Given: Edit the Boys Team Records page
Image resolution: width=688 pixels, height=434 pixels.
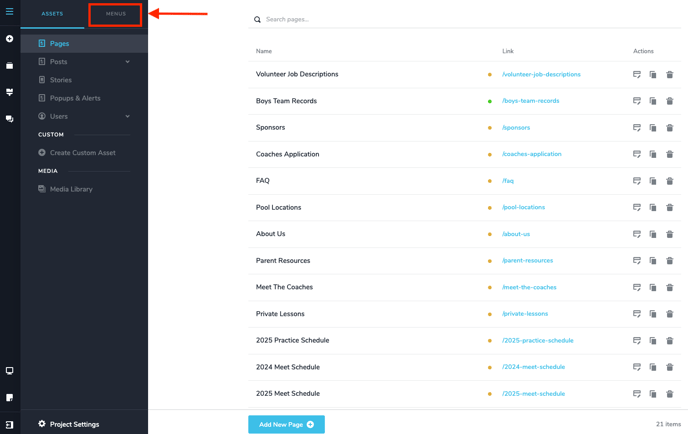Looking at the screenshot, I should click(637, 101).
